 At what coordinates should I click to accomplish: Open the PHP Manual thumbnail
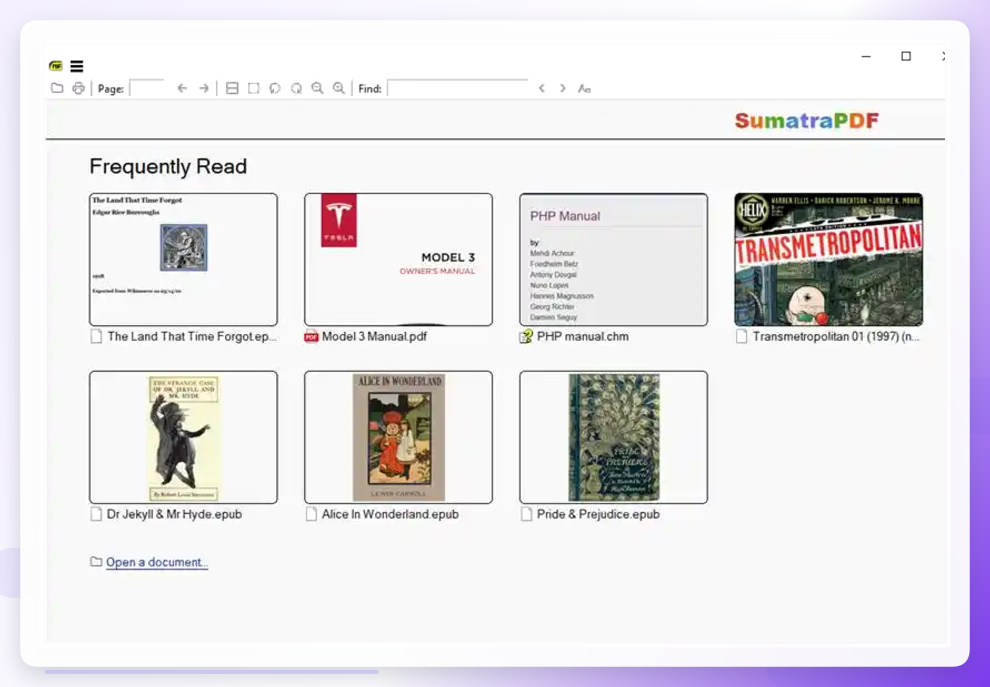614,260
